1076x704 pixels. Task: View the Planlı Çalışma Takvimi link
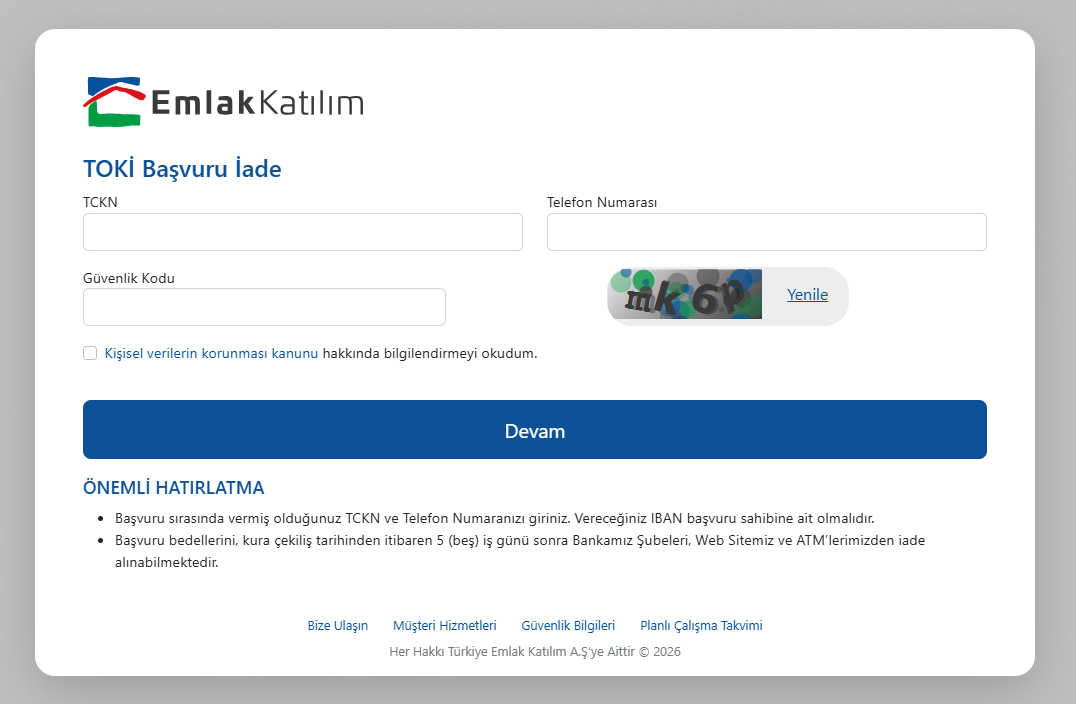coord(701,626)
